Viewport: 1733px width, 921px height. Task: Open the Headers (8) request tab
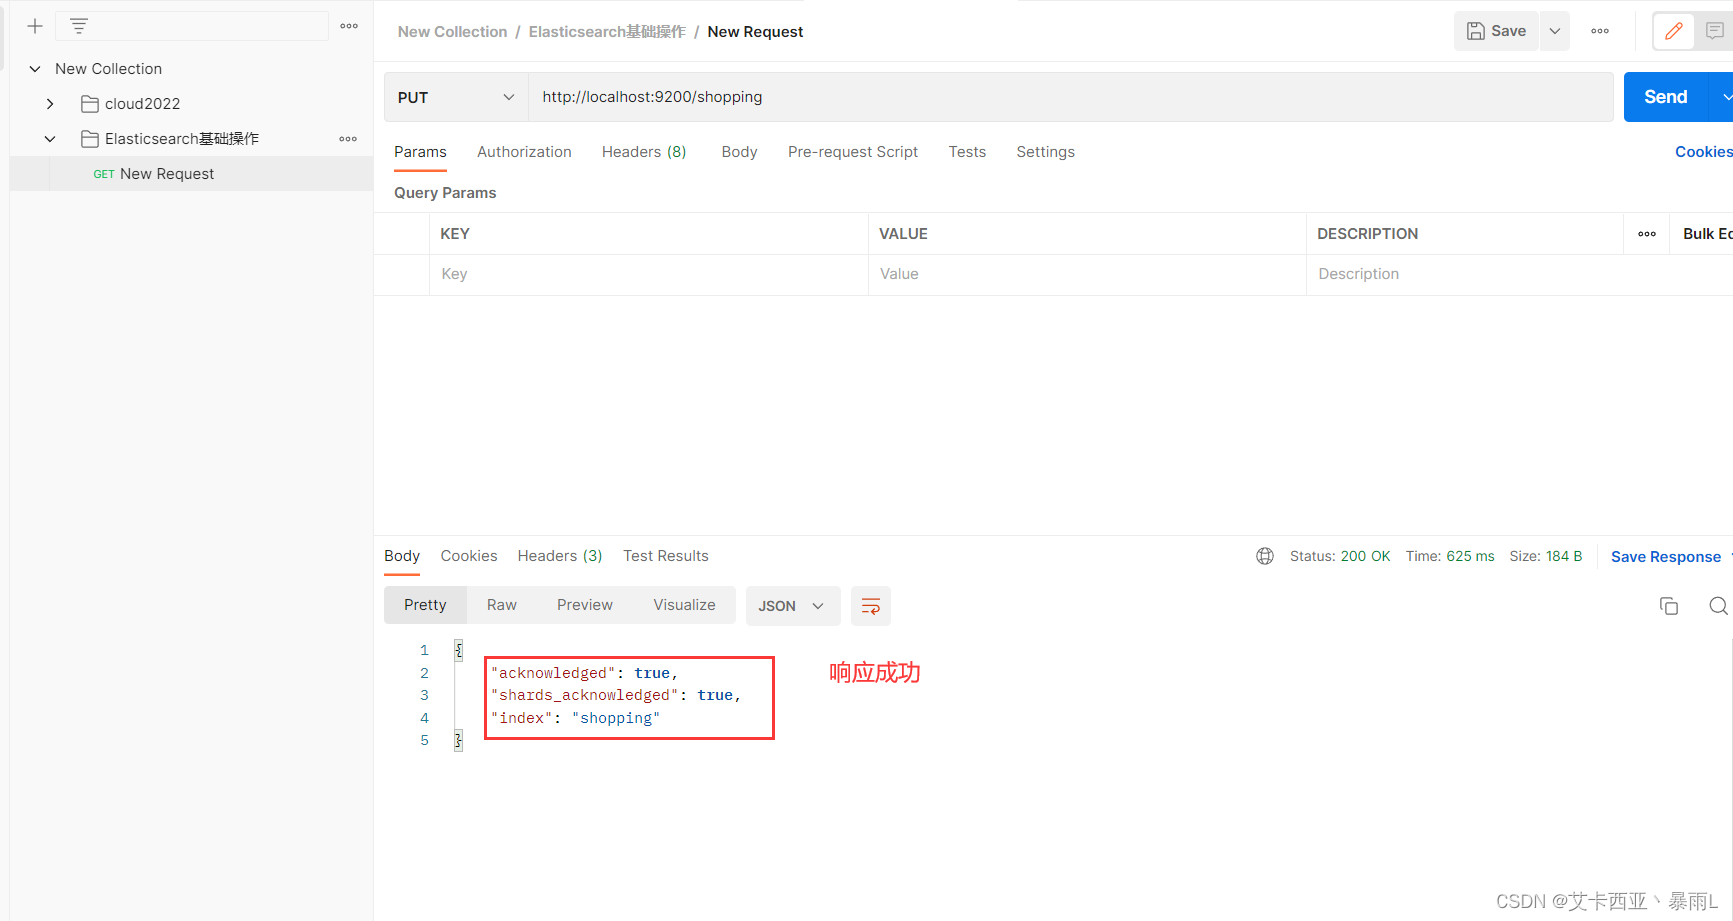click(644, 152)
